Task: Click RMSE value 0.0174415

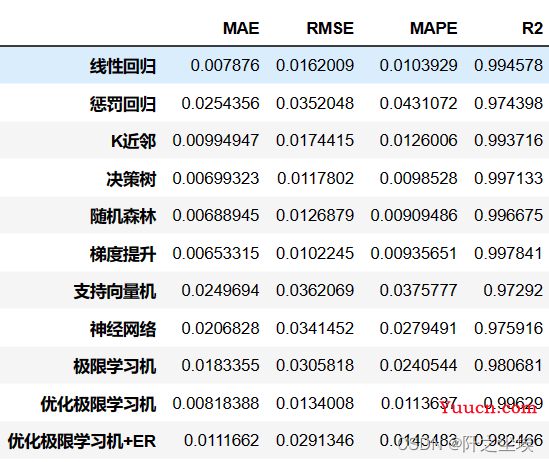Action: (315, 140)
